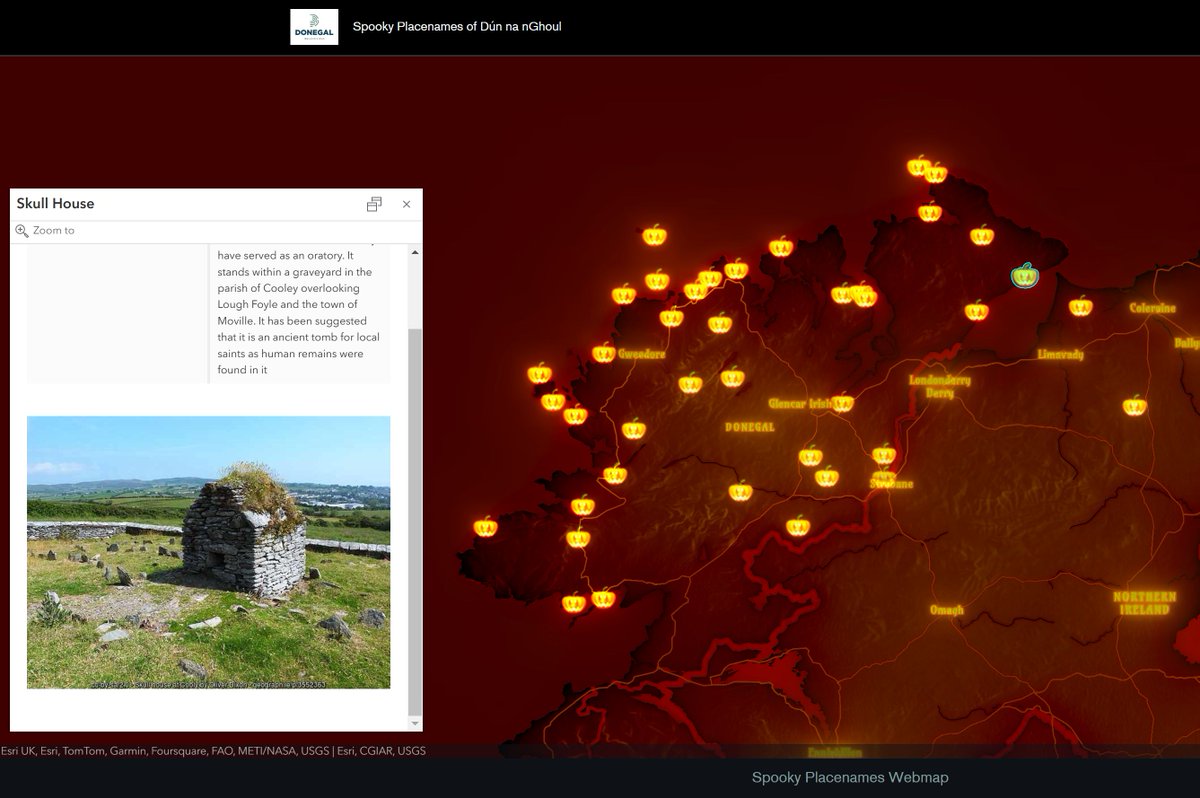Open the Donegal logo in the header
Viewport: 1200px width, 798px height.
pyautogui.click(x=314, y=25)
